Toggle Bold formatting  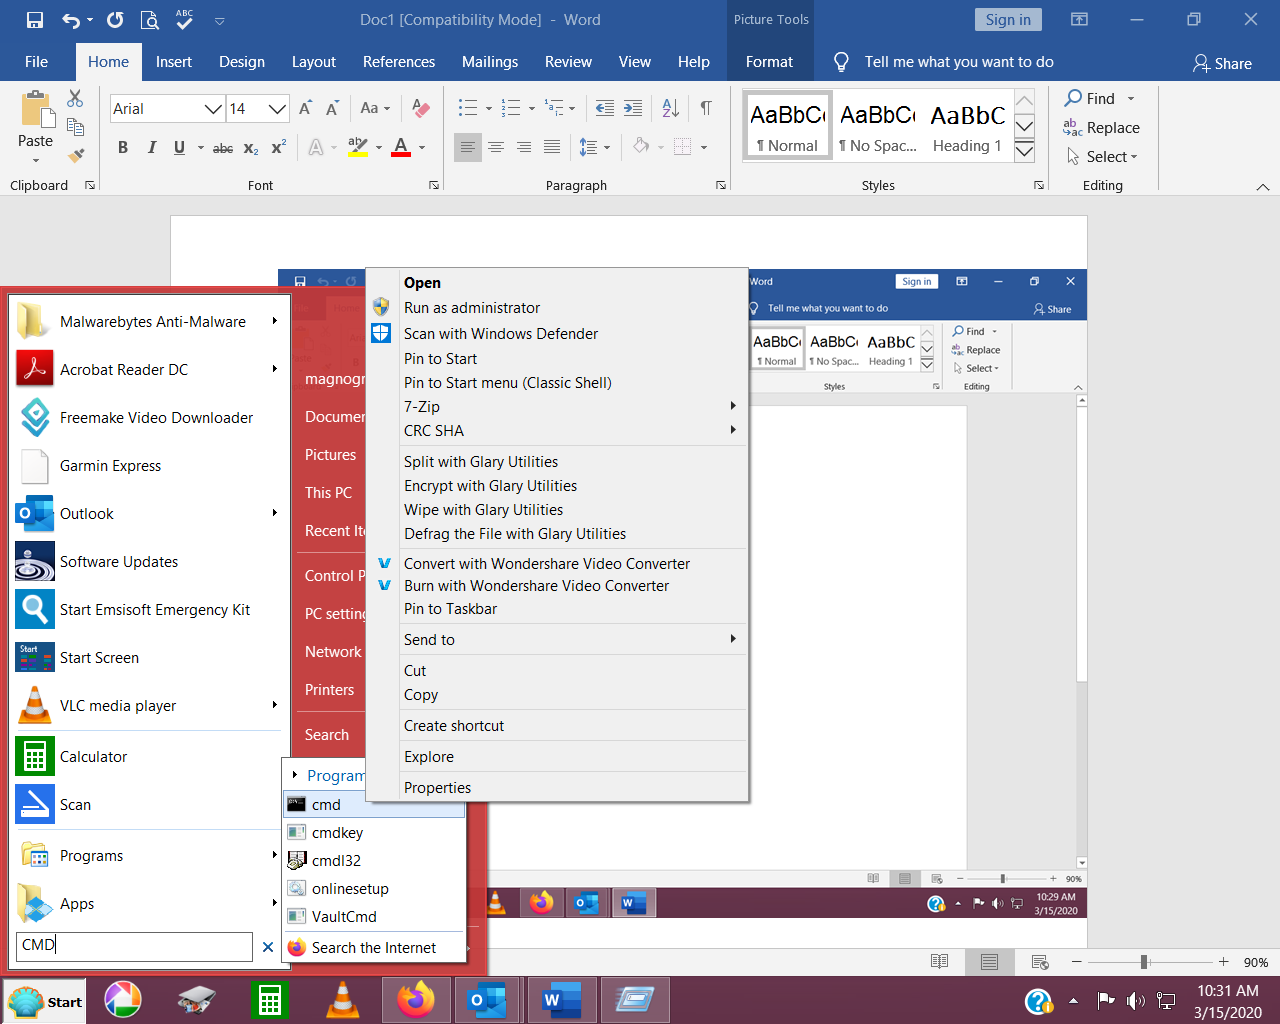(x=123, y=148)
